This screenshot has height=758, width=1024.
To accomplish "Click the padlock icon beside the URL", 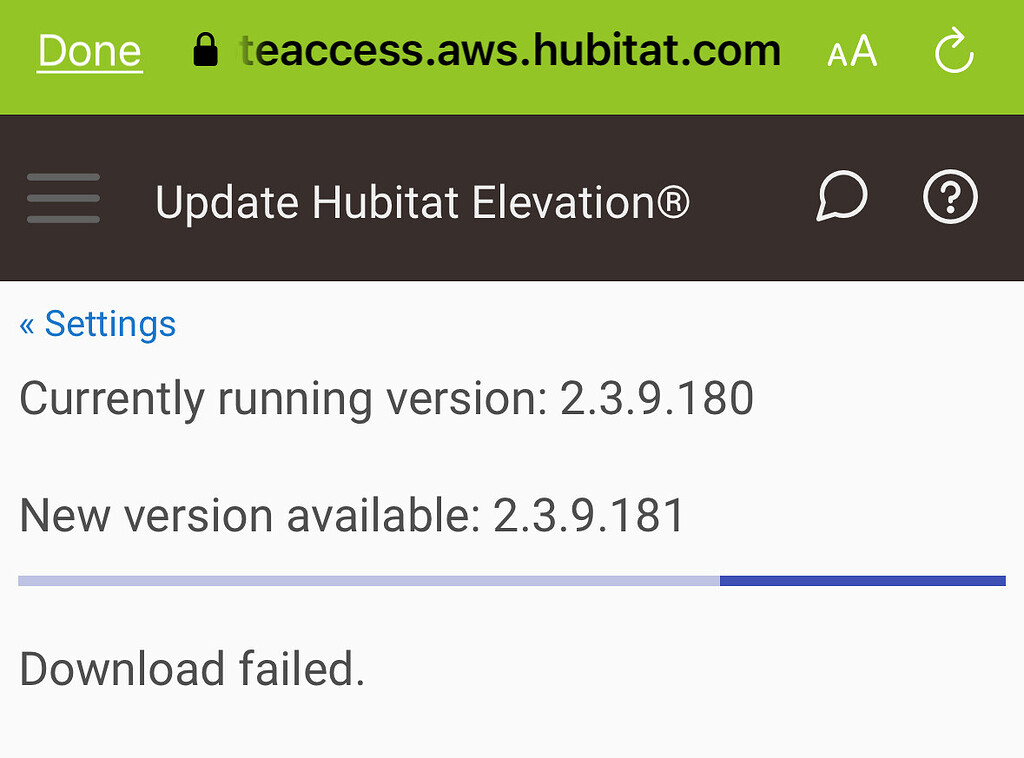I will coord(205,48).
